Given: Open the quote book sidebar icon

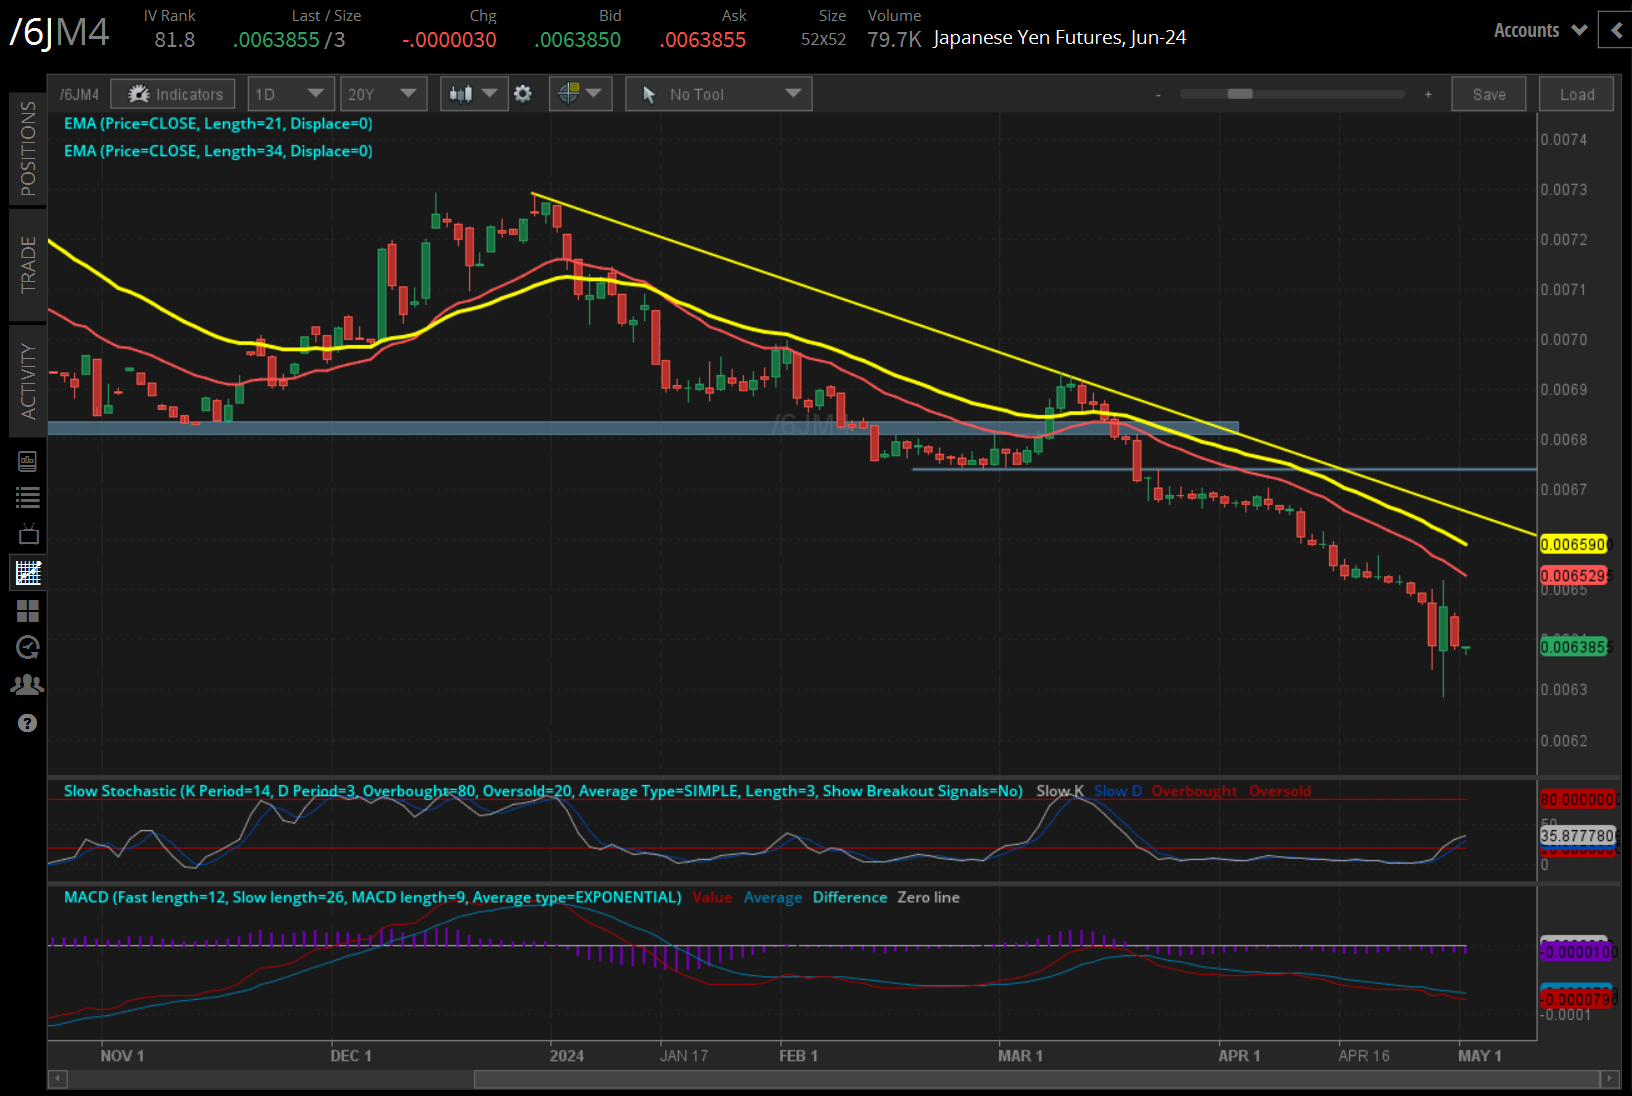Looking at the screenshot, I should [x=28, y=461].
